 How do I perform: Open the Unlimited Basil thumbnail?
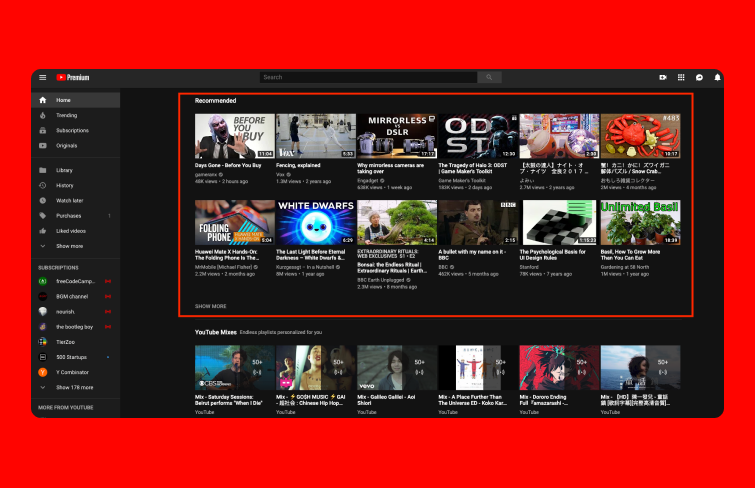(x=640, y=223)
